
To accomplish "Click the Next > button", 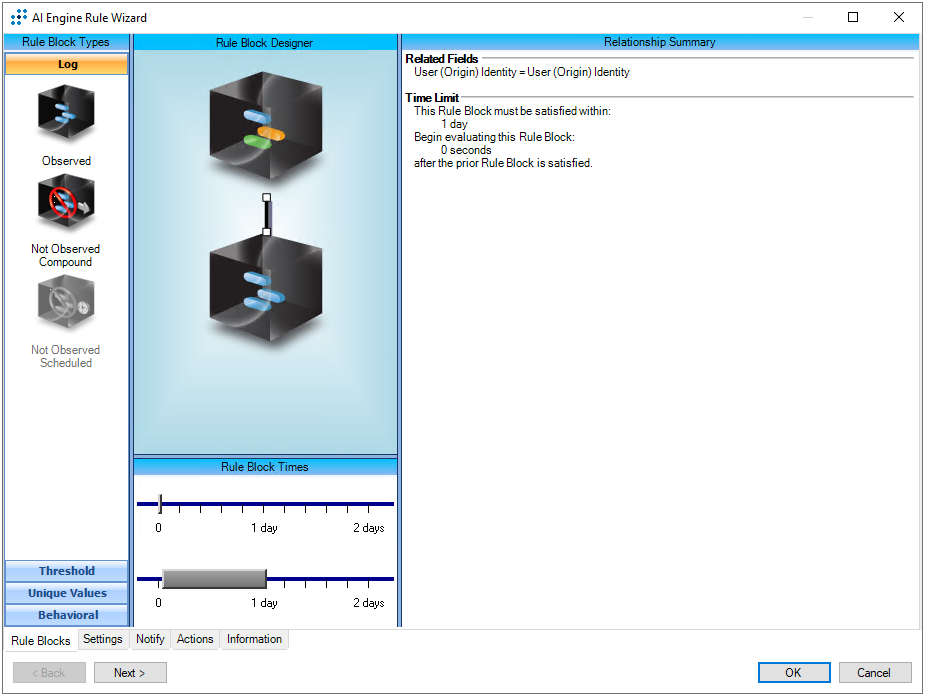I will pyautogui.click(x=130, y=673).
